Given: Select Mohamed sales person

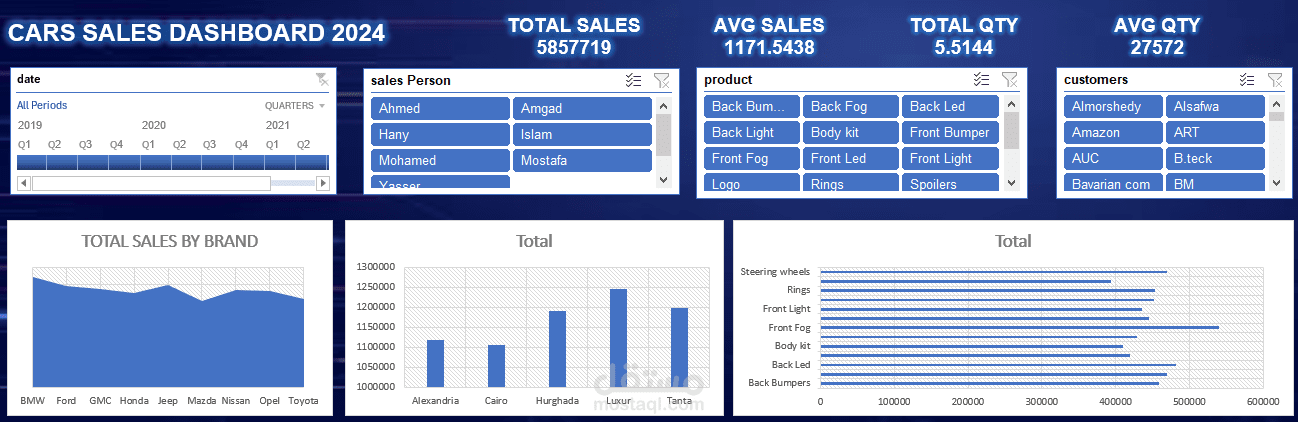Looking at the screenshot, I should pyautogui.click(x=440, y=160).
